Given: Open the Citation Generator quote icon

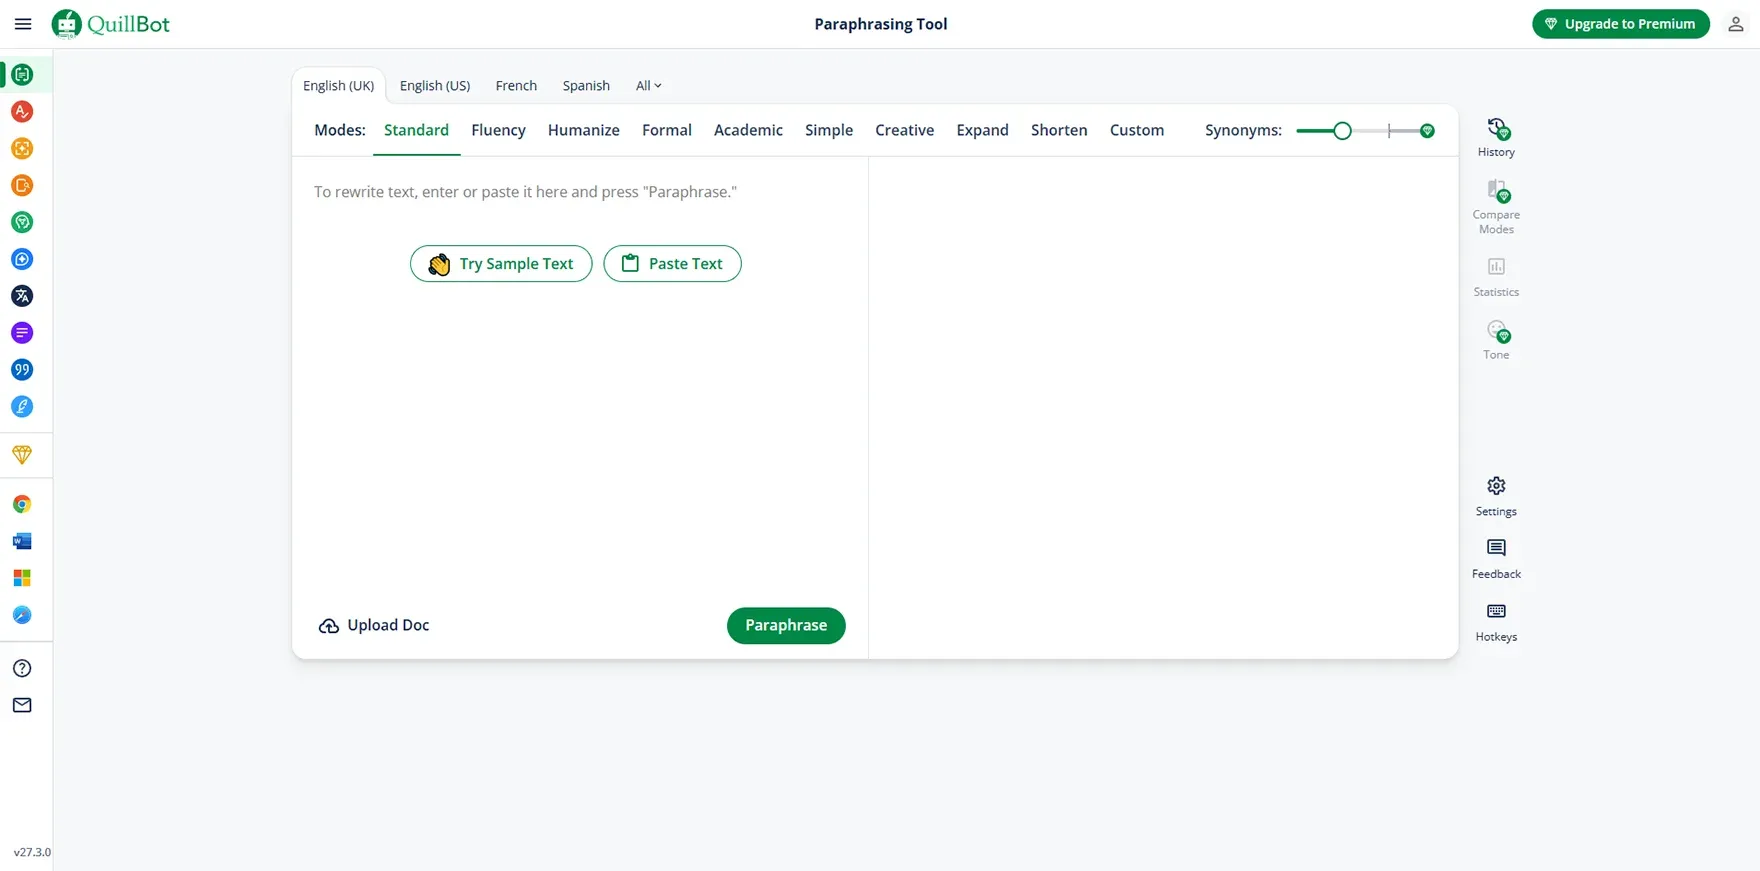Looking at the screenshot, I should pos(22,370).
